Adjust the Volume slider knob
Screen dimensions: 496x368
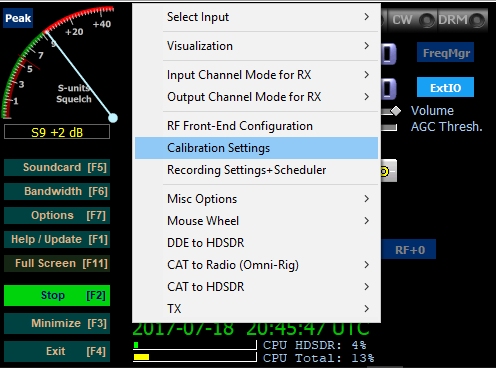tap(396, 111)
